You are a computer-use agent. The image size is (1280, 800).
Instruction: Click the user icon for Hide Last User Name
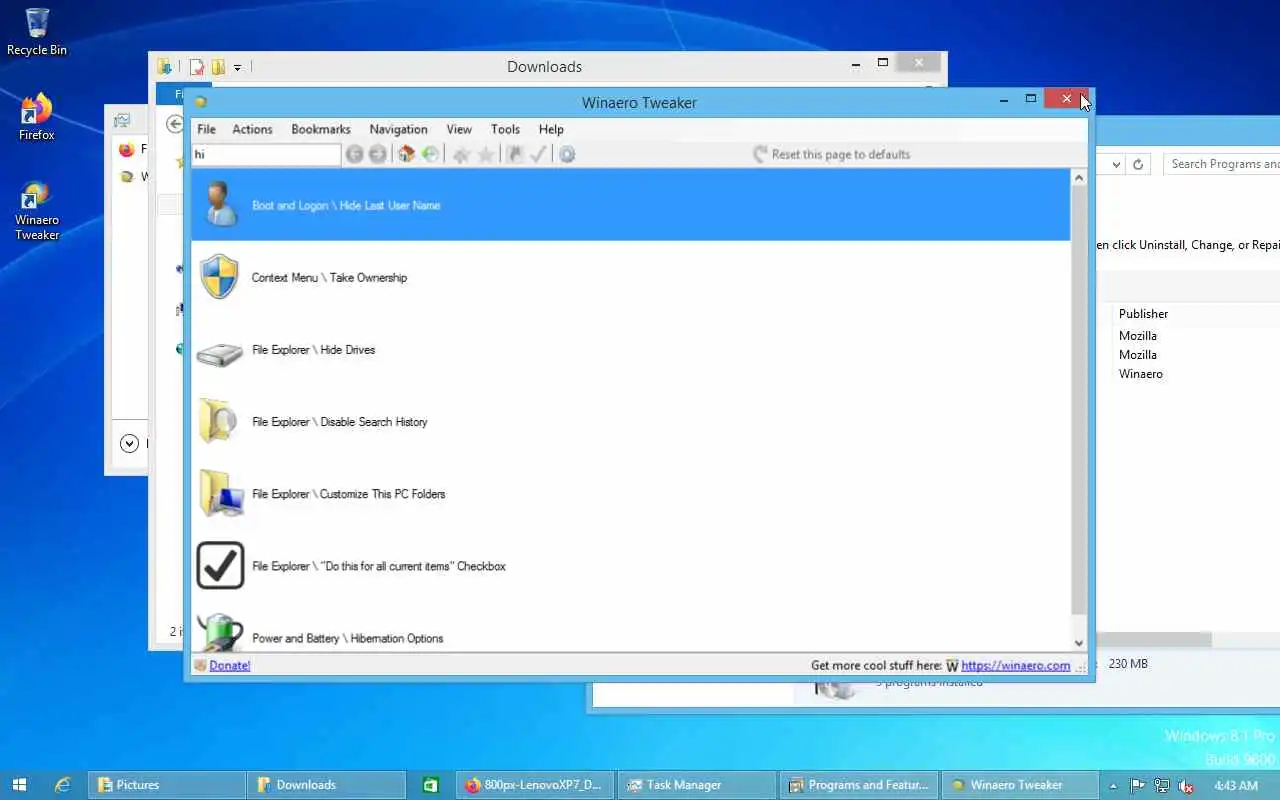coord(220,205)
